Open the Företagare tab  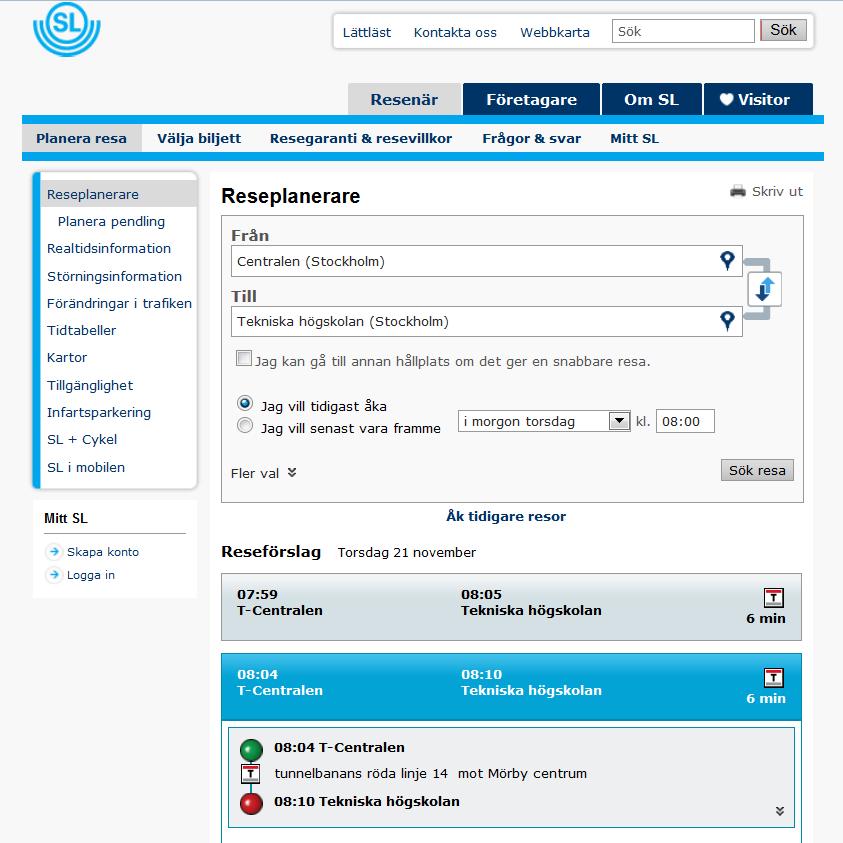pyautogui.click(x=531, y=99)
